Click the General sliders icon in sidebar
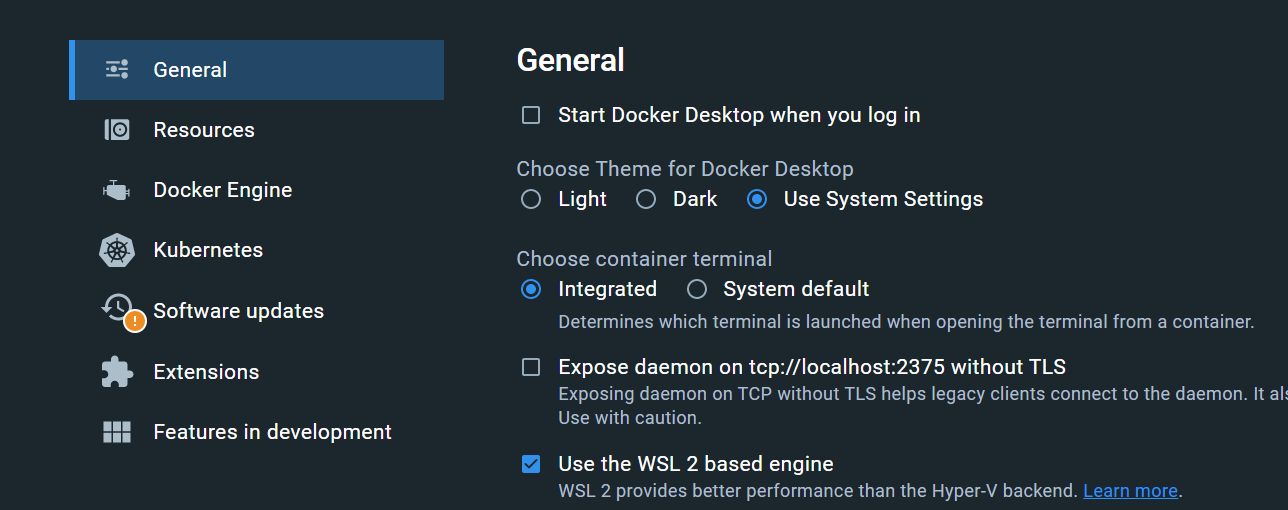The width and height of the screenshot is (1288, 510). [117, 70]
